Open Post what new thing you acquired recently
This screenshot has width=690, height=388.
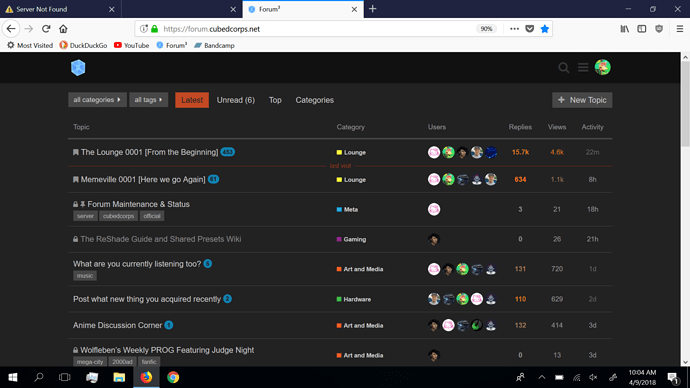[x=147, y=299]
